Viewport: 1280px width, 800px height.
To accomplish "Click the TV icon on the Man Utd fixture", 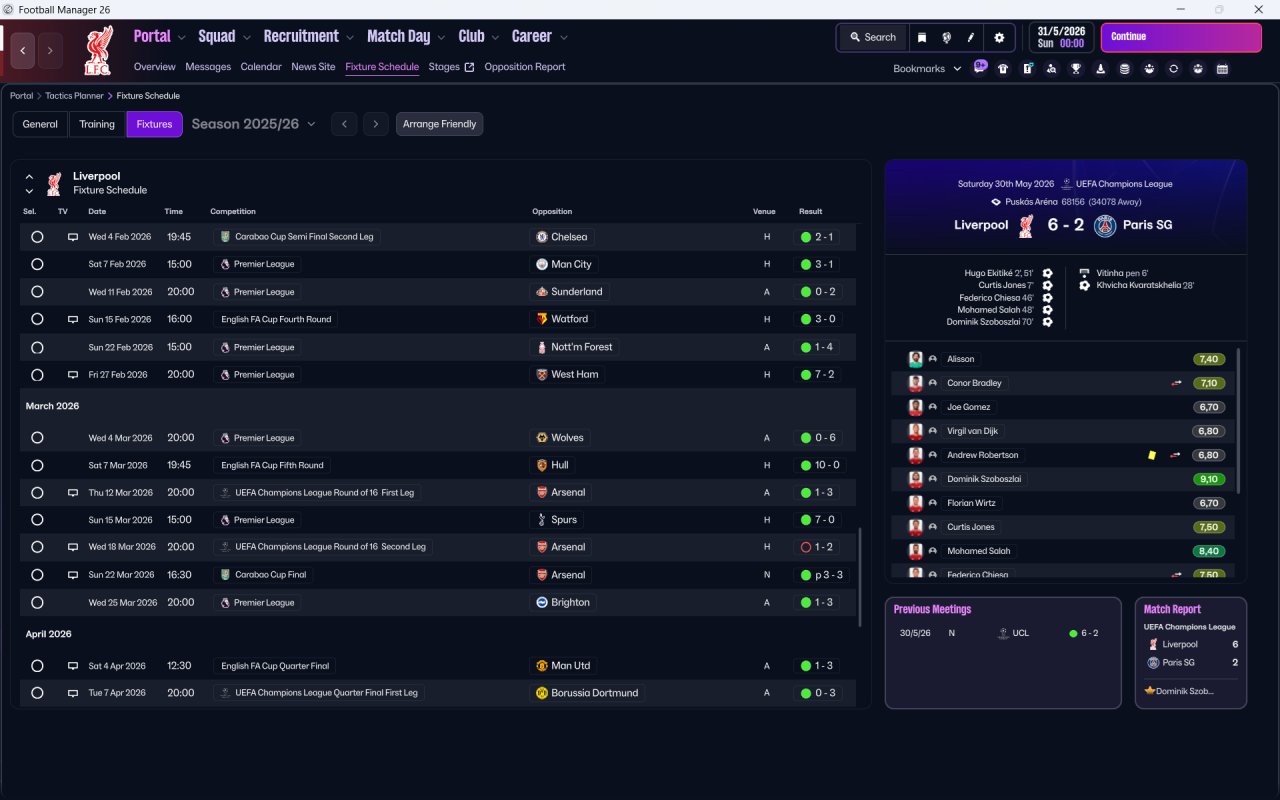I will [x=73, y=666].
